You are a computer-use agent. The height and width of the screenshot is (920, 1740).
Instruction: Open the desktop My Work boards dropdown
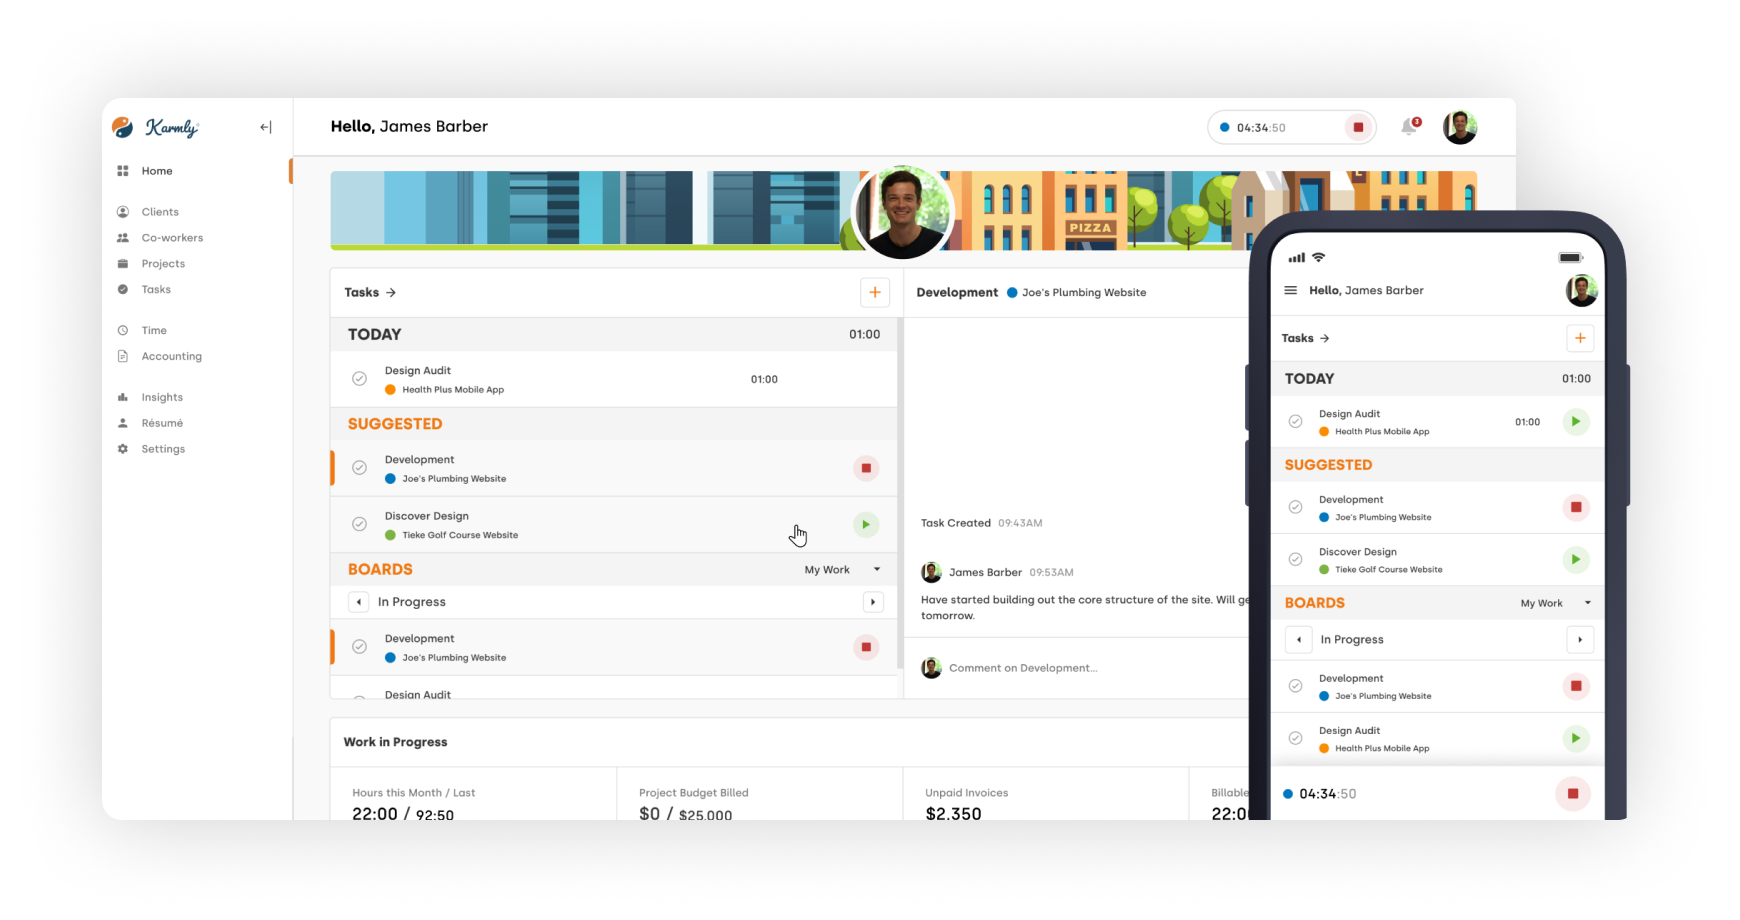[843, 570]
